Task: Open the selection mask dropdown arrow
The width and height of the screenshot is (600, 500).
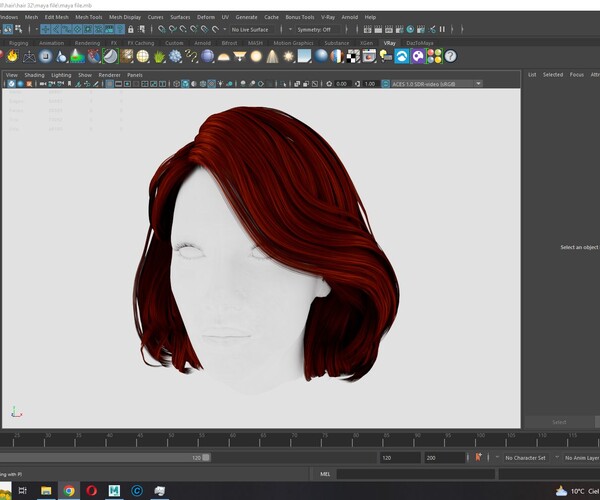Action: click(x=37, y=29)
